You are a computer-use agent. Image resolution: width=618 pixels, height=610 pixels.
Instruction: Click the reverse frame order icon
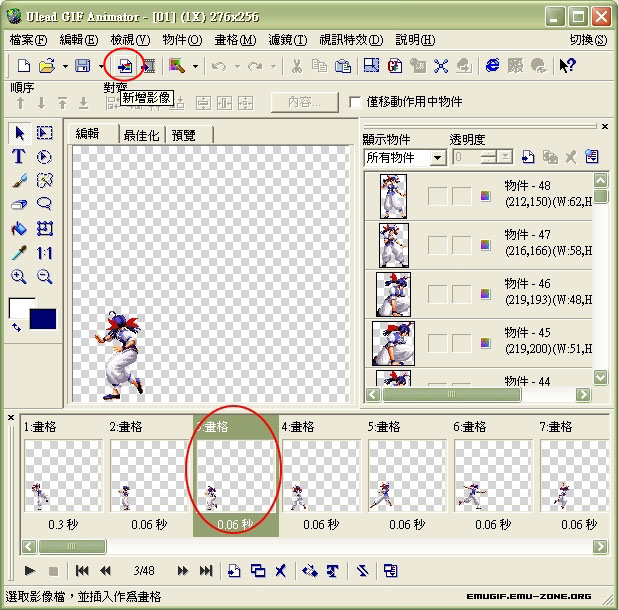[362, 570]
